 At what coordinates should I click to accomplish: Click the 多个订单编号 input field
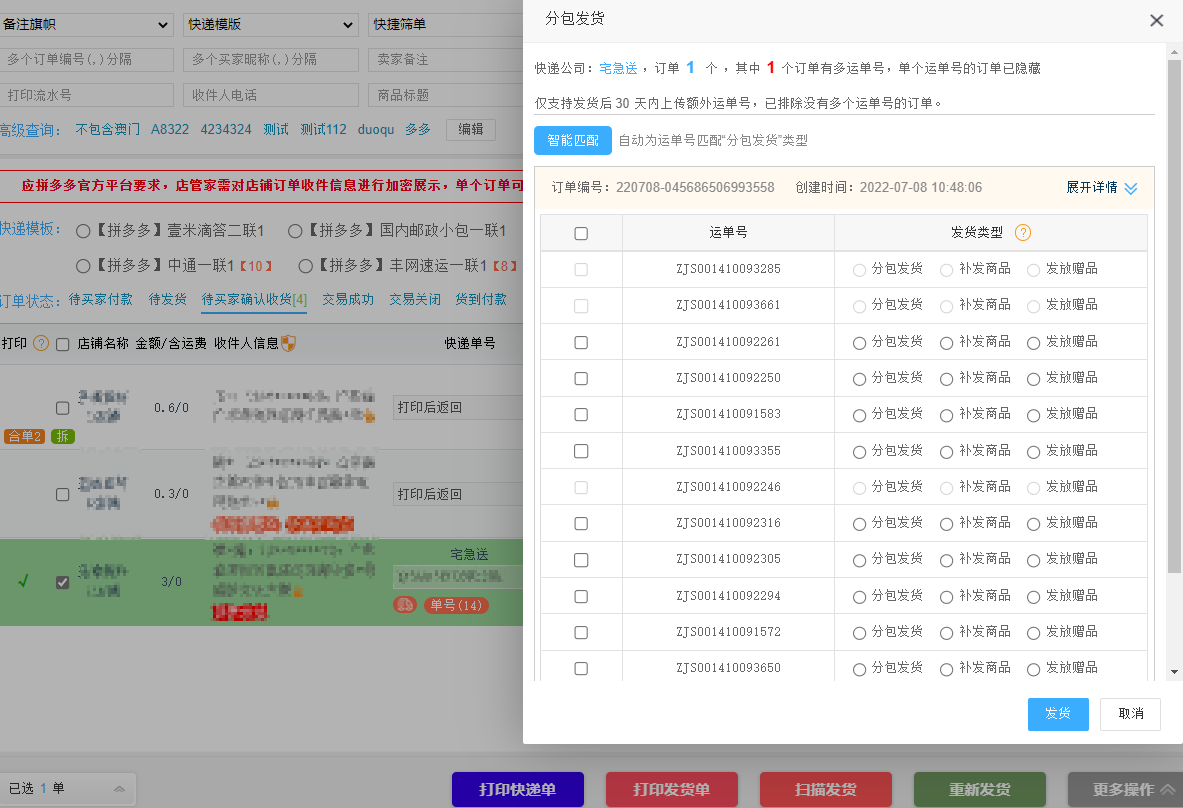(x=87, y=60)
